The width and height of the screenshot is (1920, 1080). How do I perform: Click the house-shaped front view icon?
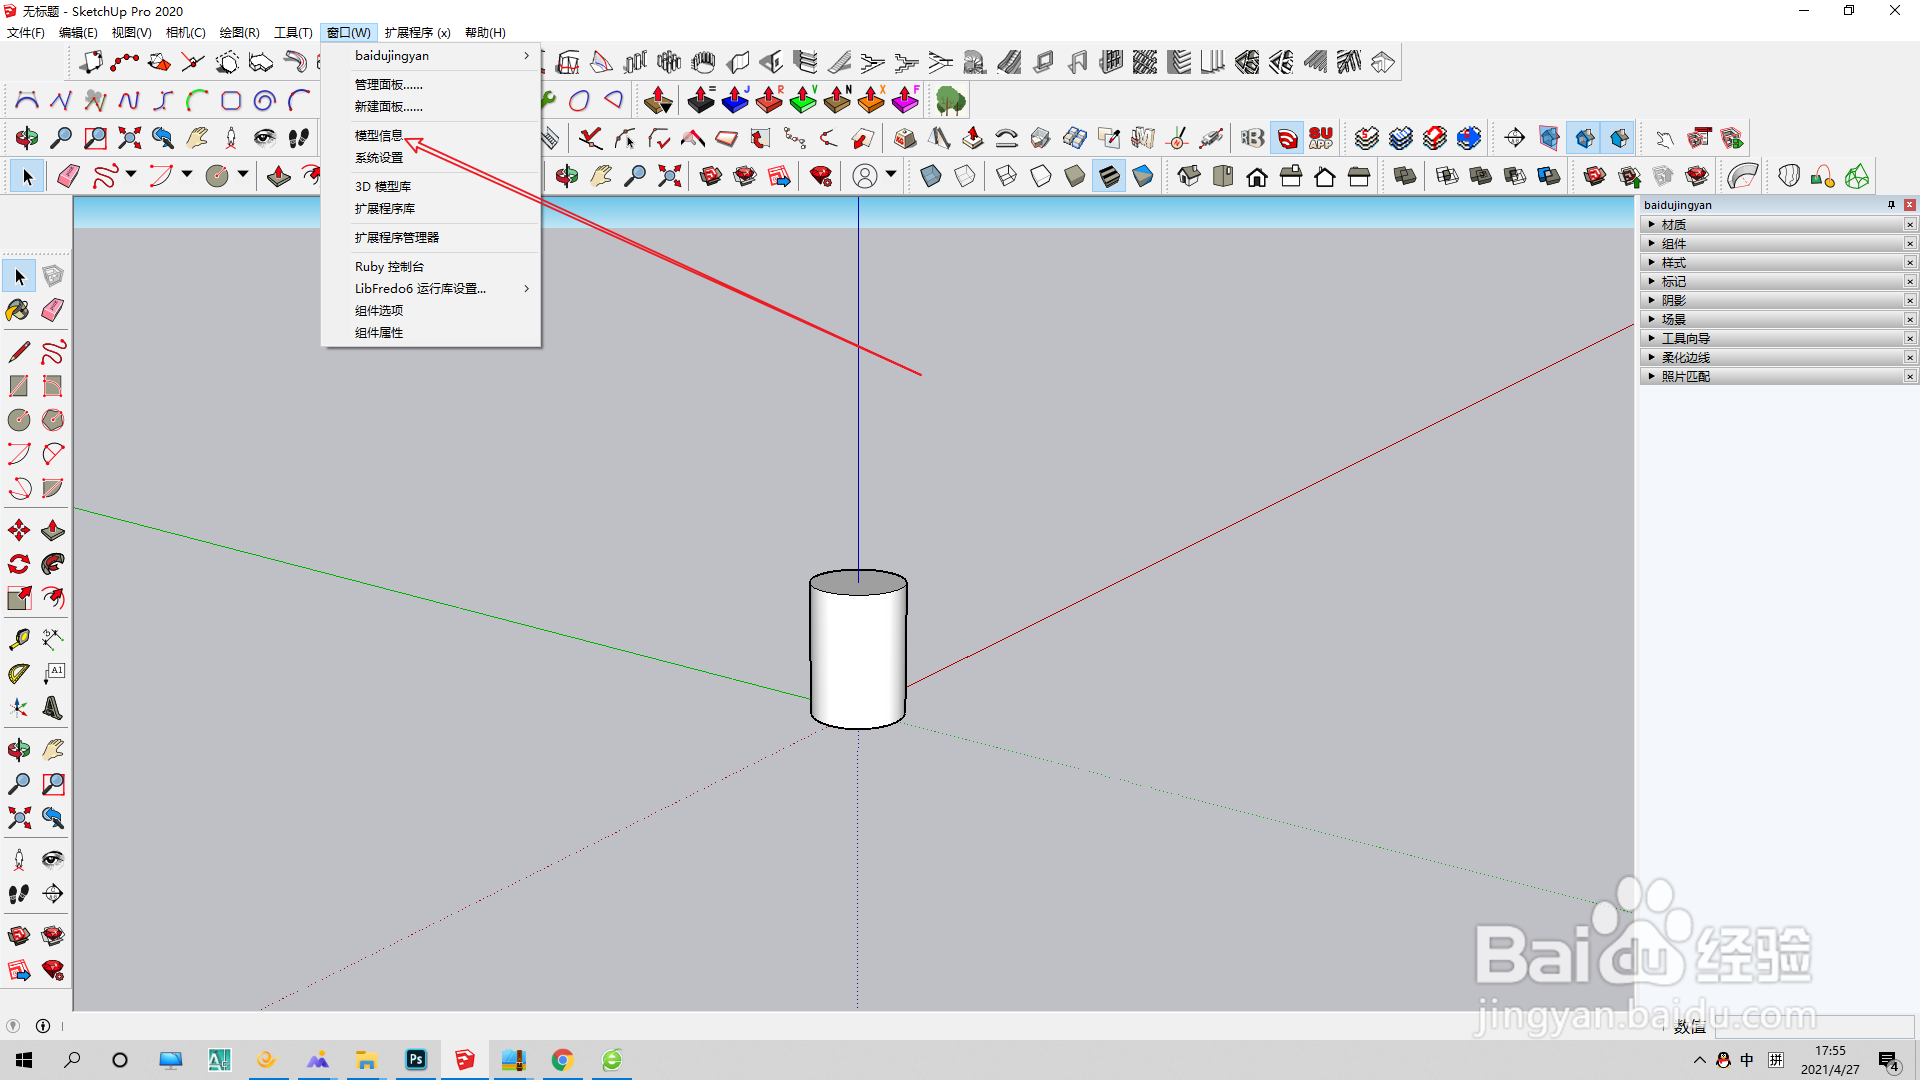click(x=1257, y=177)
